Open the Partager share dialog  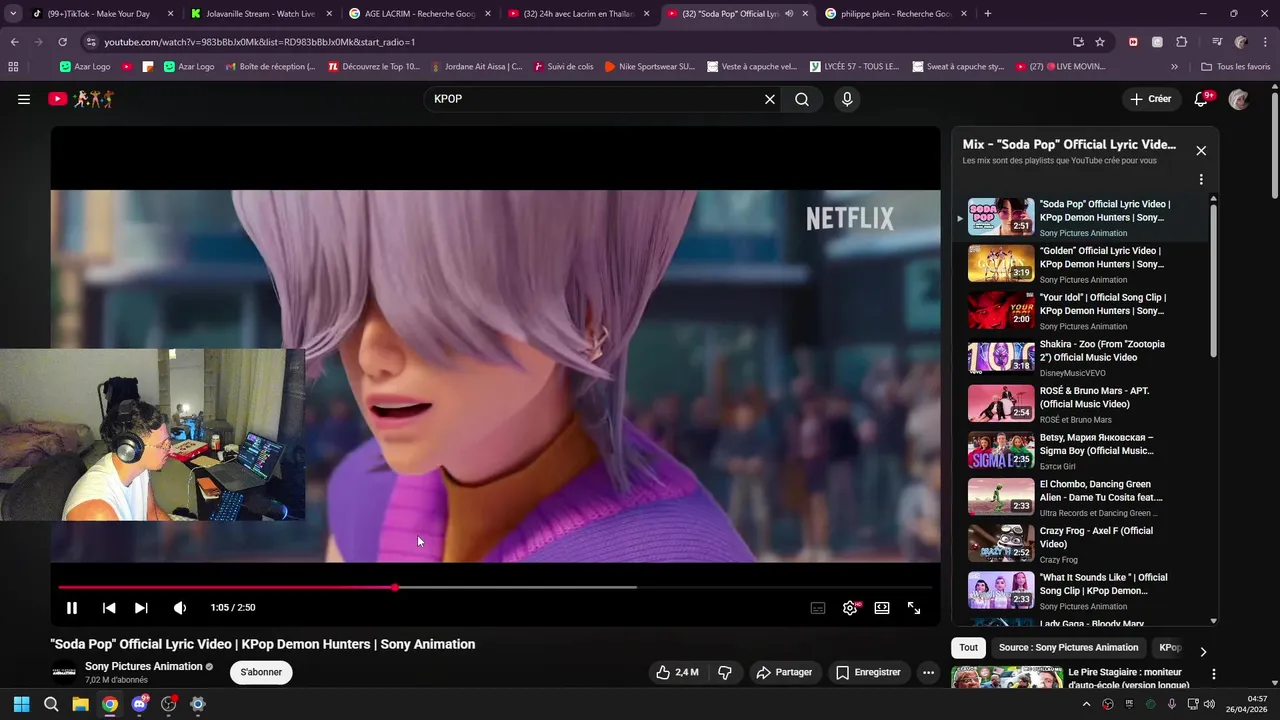(784, 672)
